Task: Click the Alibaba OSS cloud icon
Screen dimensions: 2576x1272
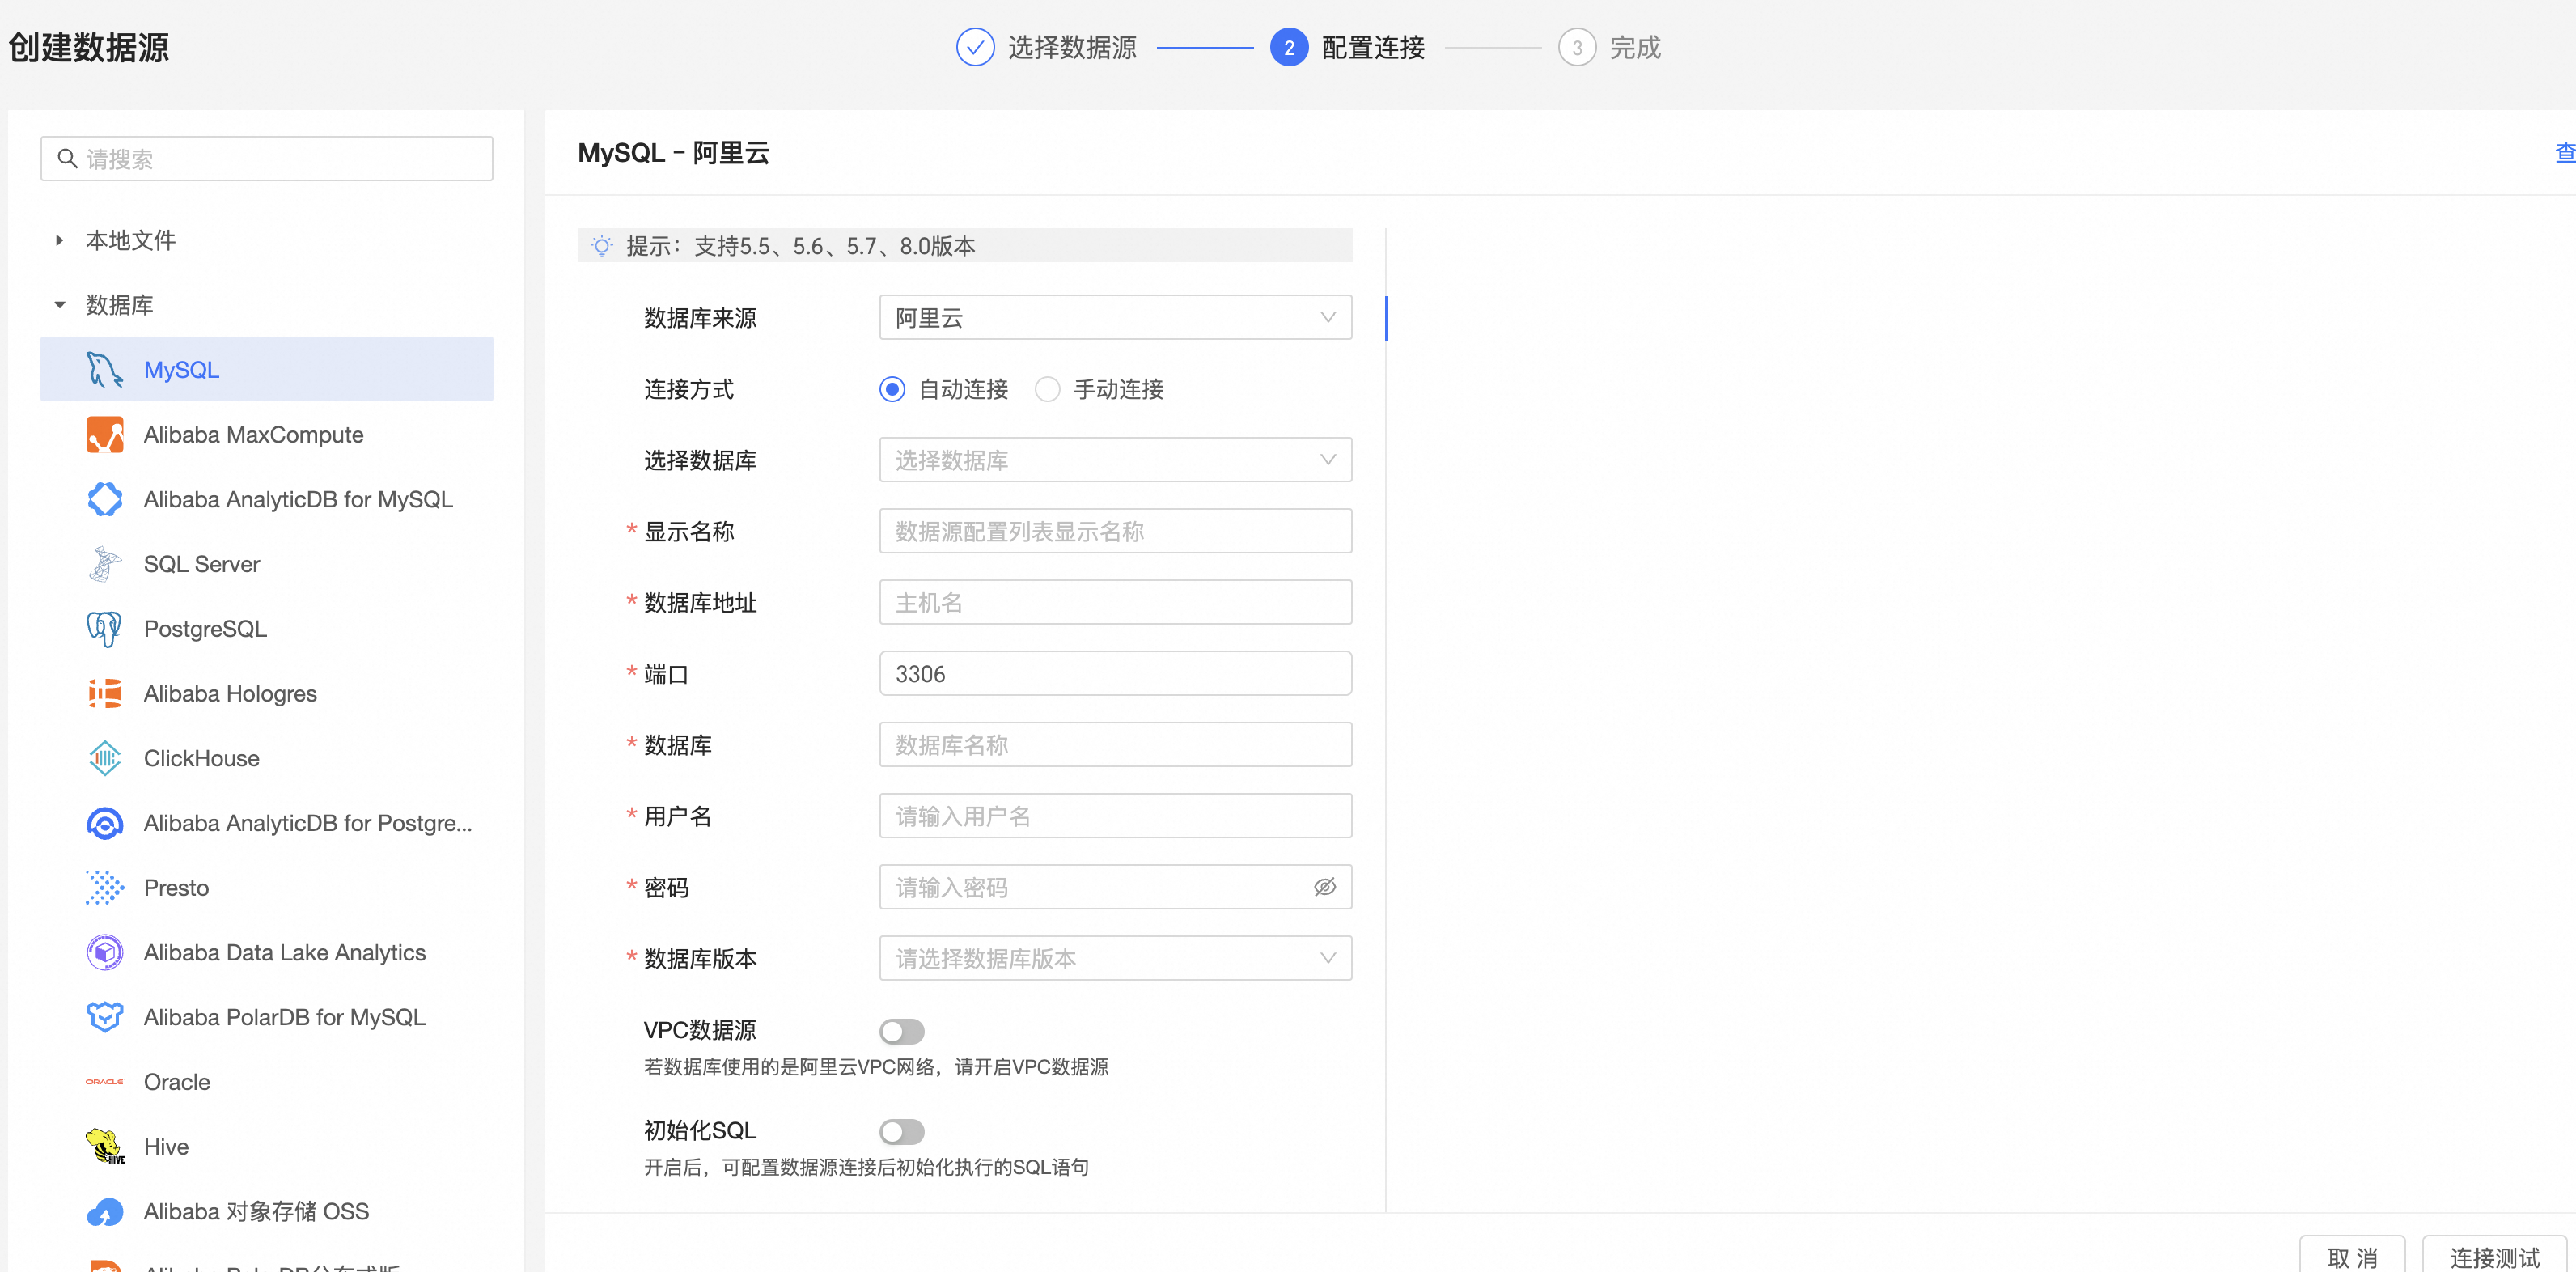Action: 104,1212
